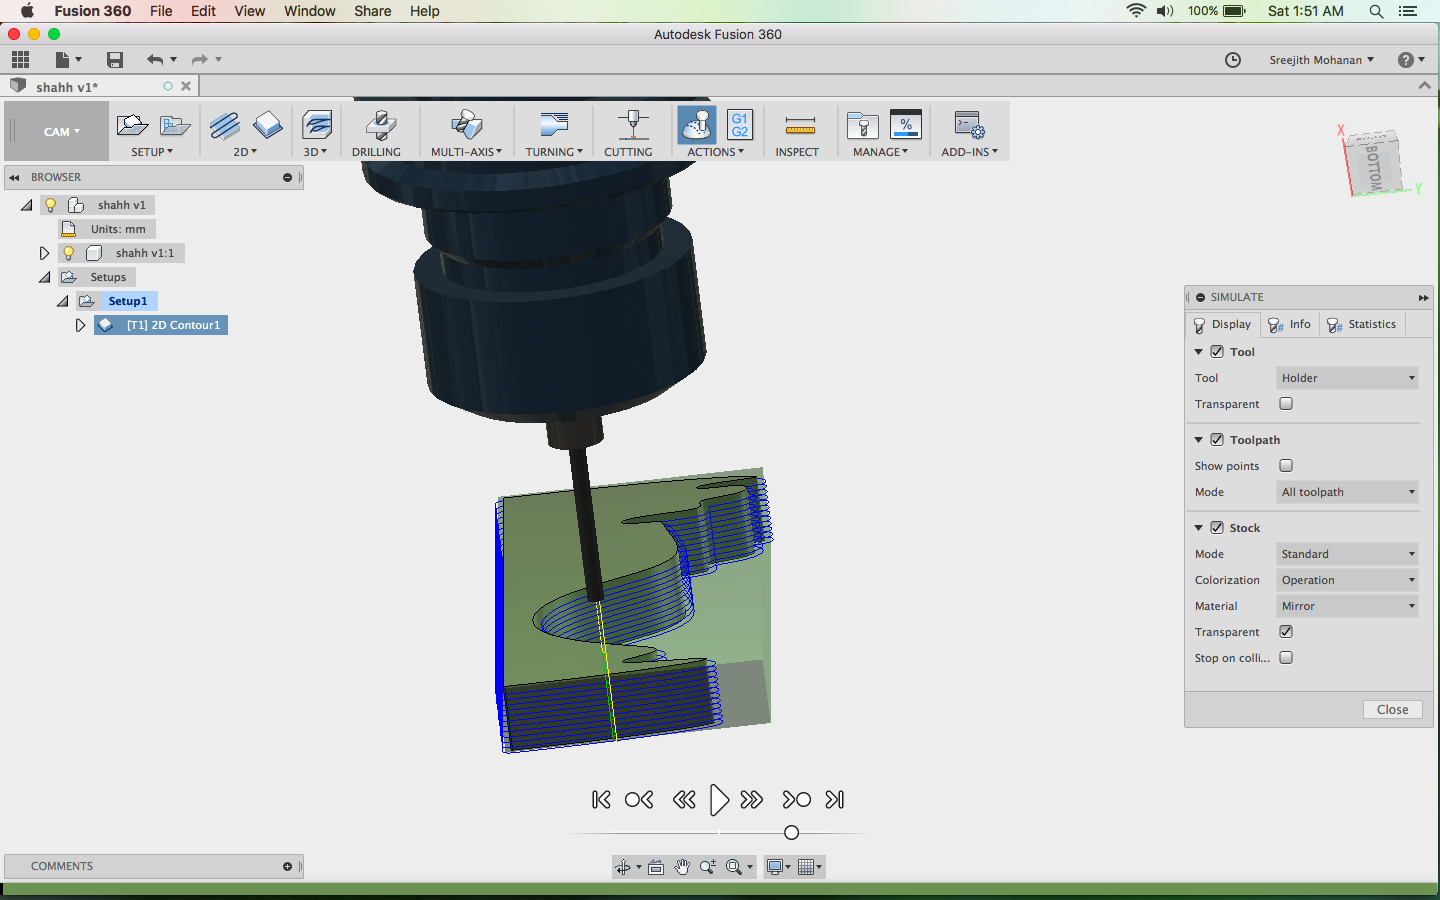Open the Window menu
This screenshot has width=1440, height=900.
[x=310, y=11]
